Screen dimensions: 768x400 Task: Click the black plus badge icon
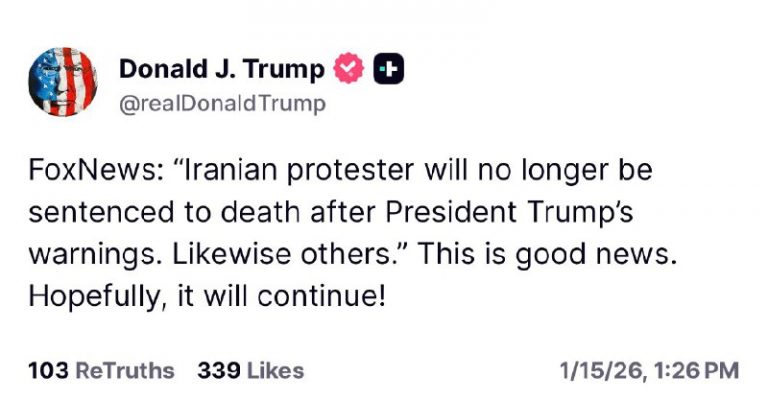[388, 69]
